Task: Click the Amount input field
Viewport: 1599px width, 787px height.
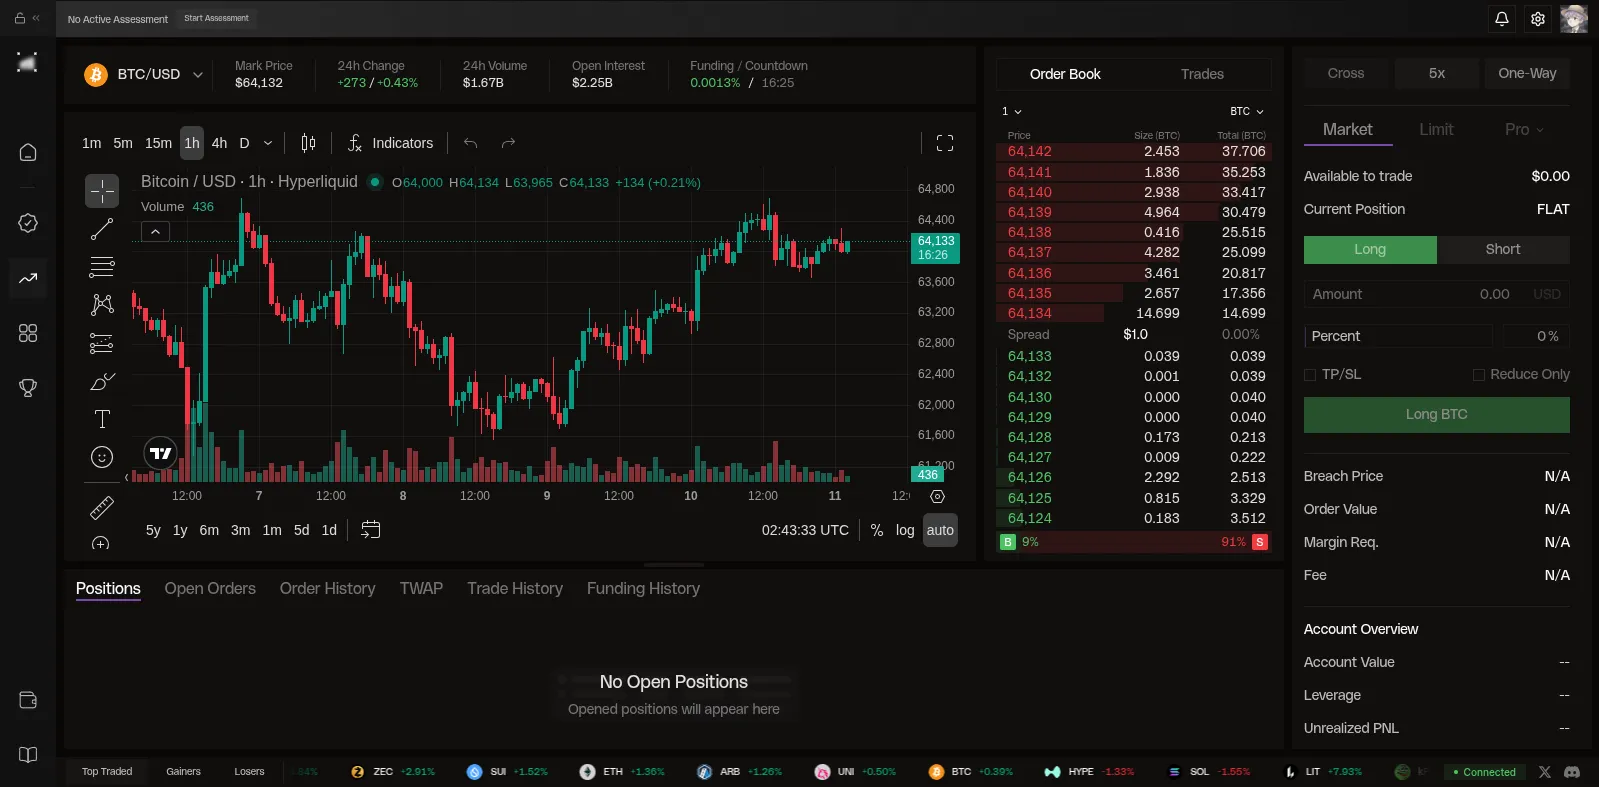Action: click(x=1437, y=294)
